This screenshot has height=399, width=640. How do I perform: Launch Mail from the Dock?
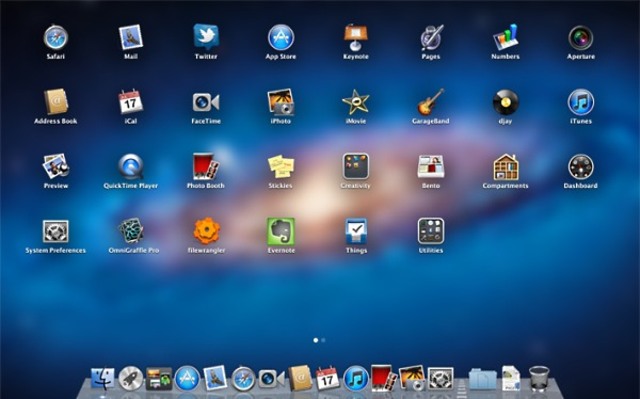point(215,378)
